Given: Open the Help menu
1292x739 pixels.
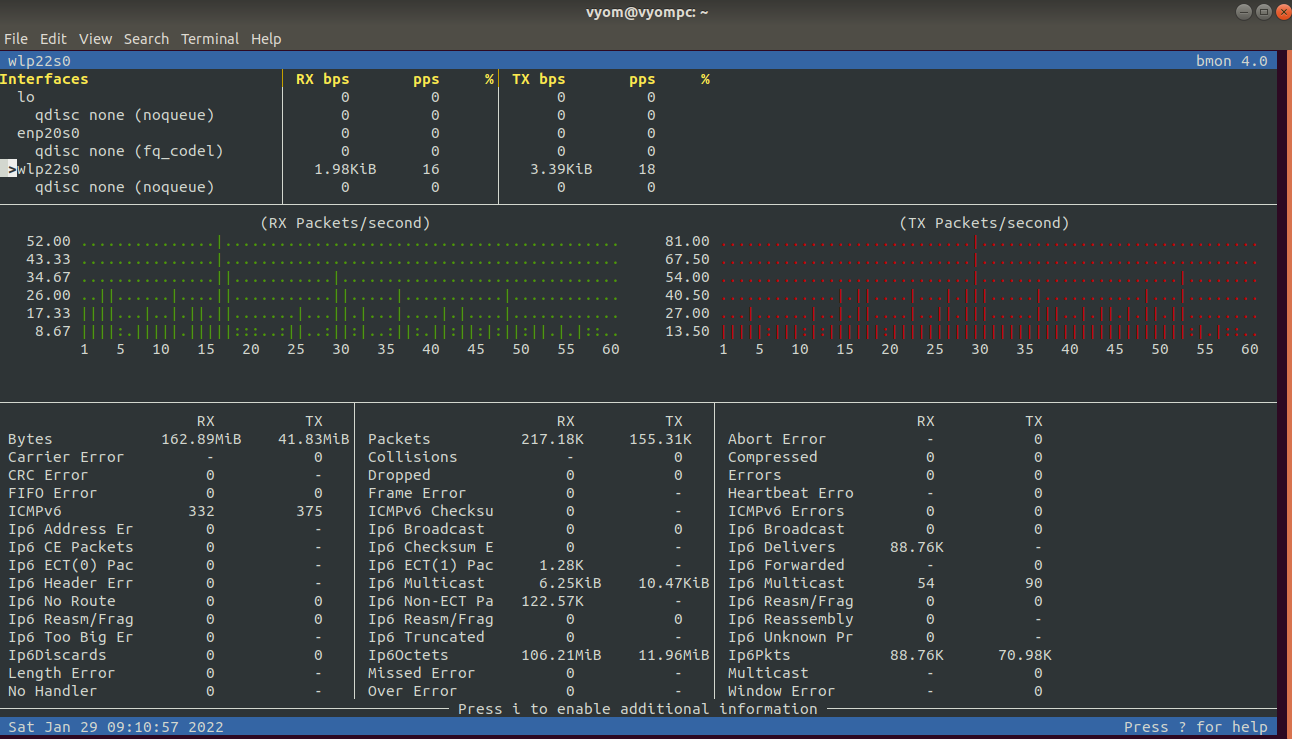Looking at the screenshot, I should tap(266, 38).
